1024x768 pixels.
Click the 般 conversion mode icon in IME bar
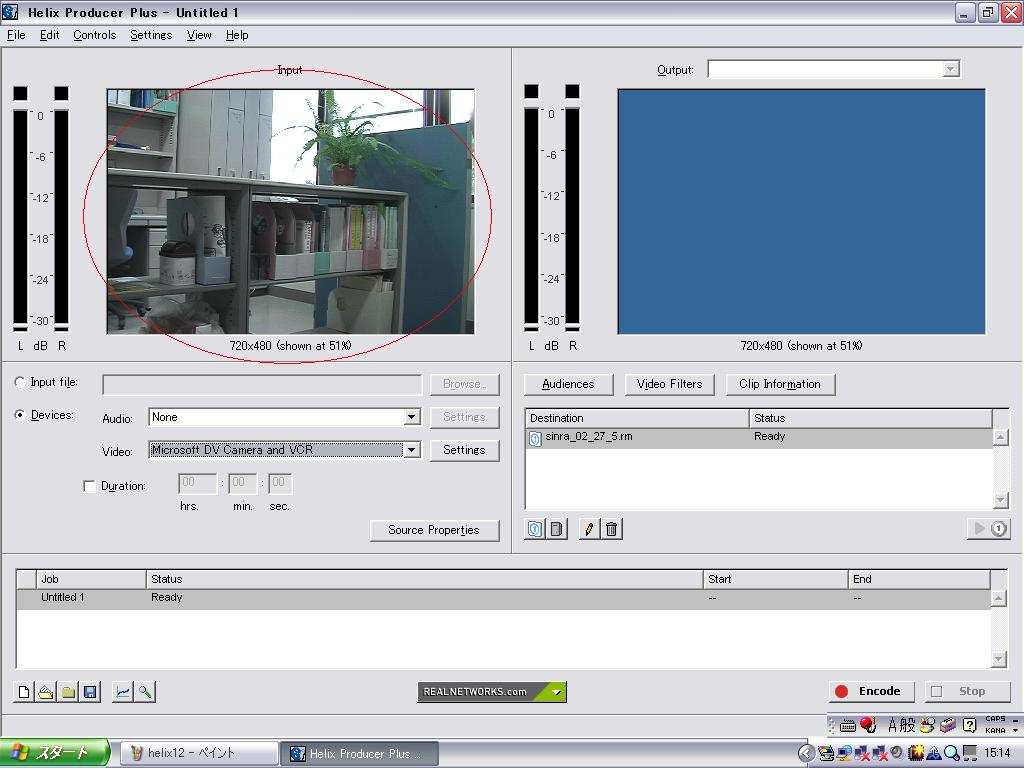point(908,725)
